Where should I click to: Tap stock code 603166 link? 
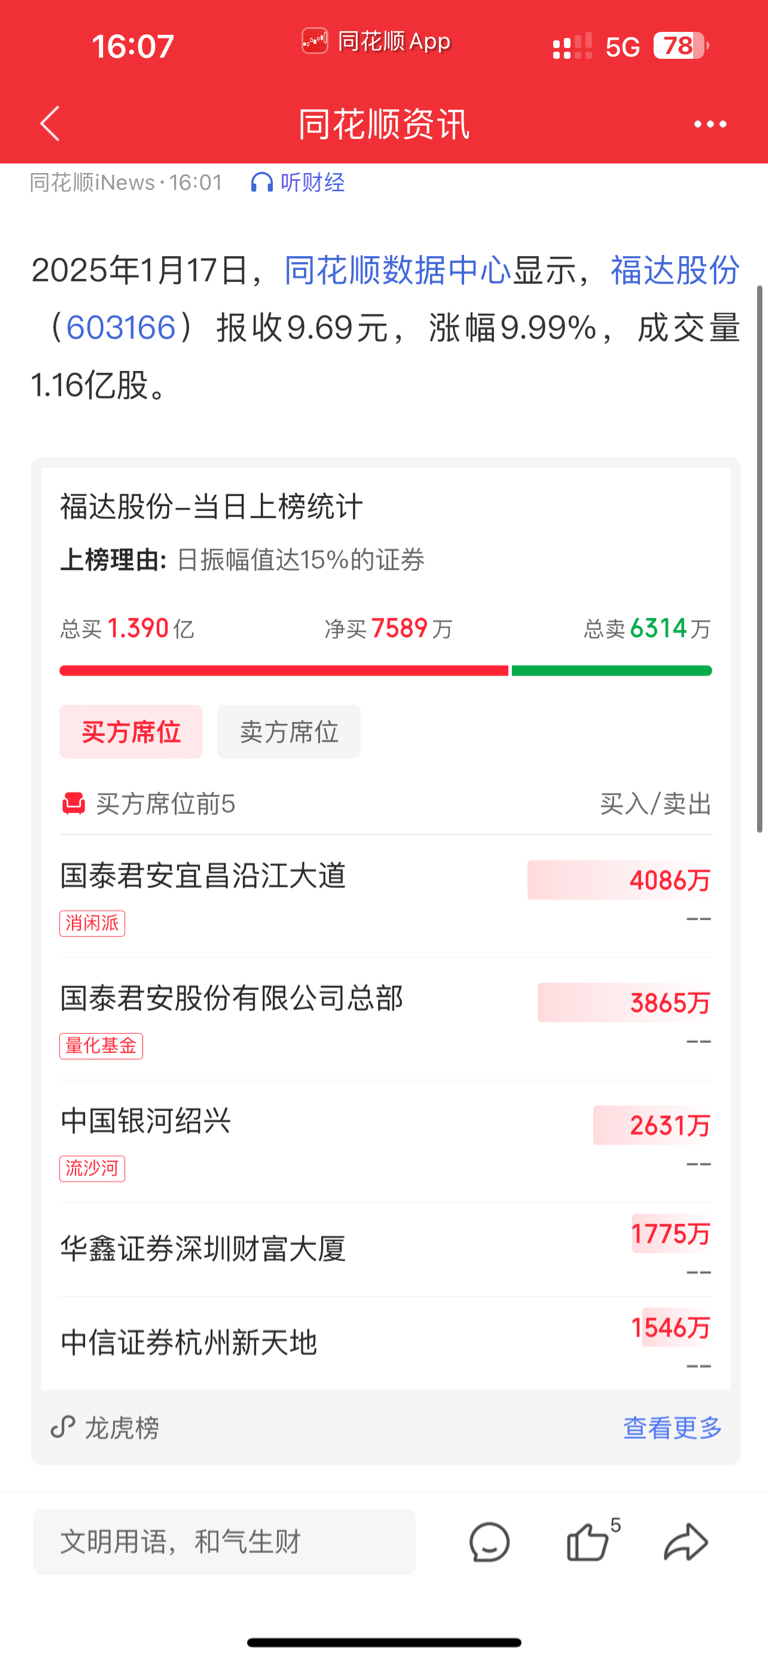click(121, 328)
